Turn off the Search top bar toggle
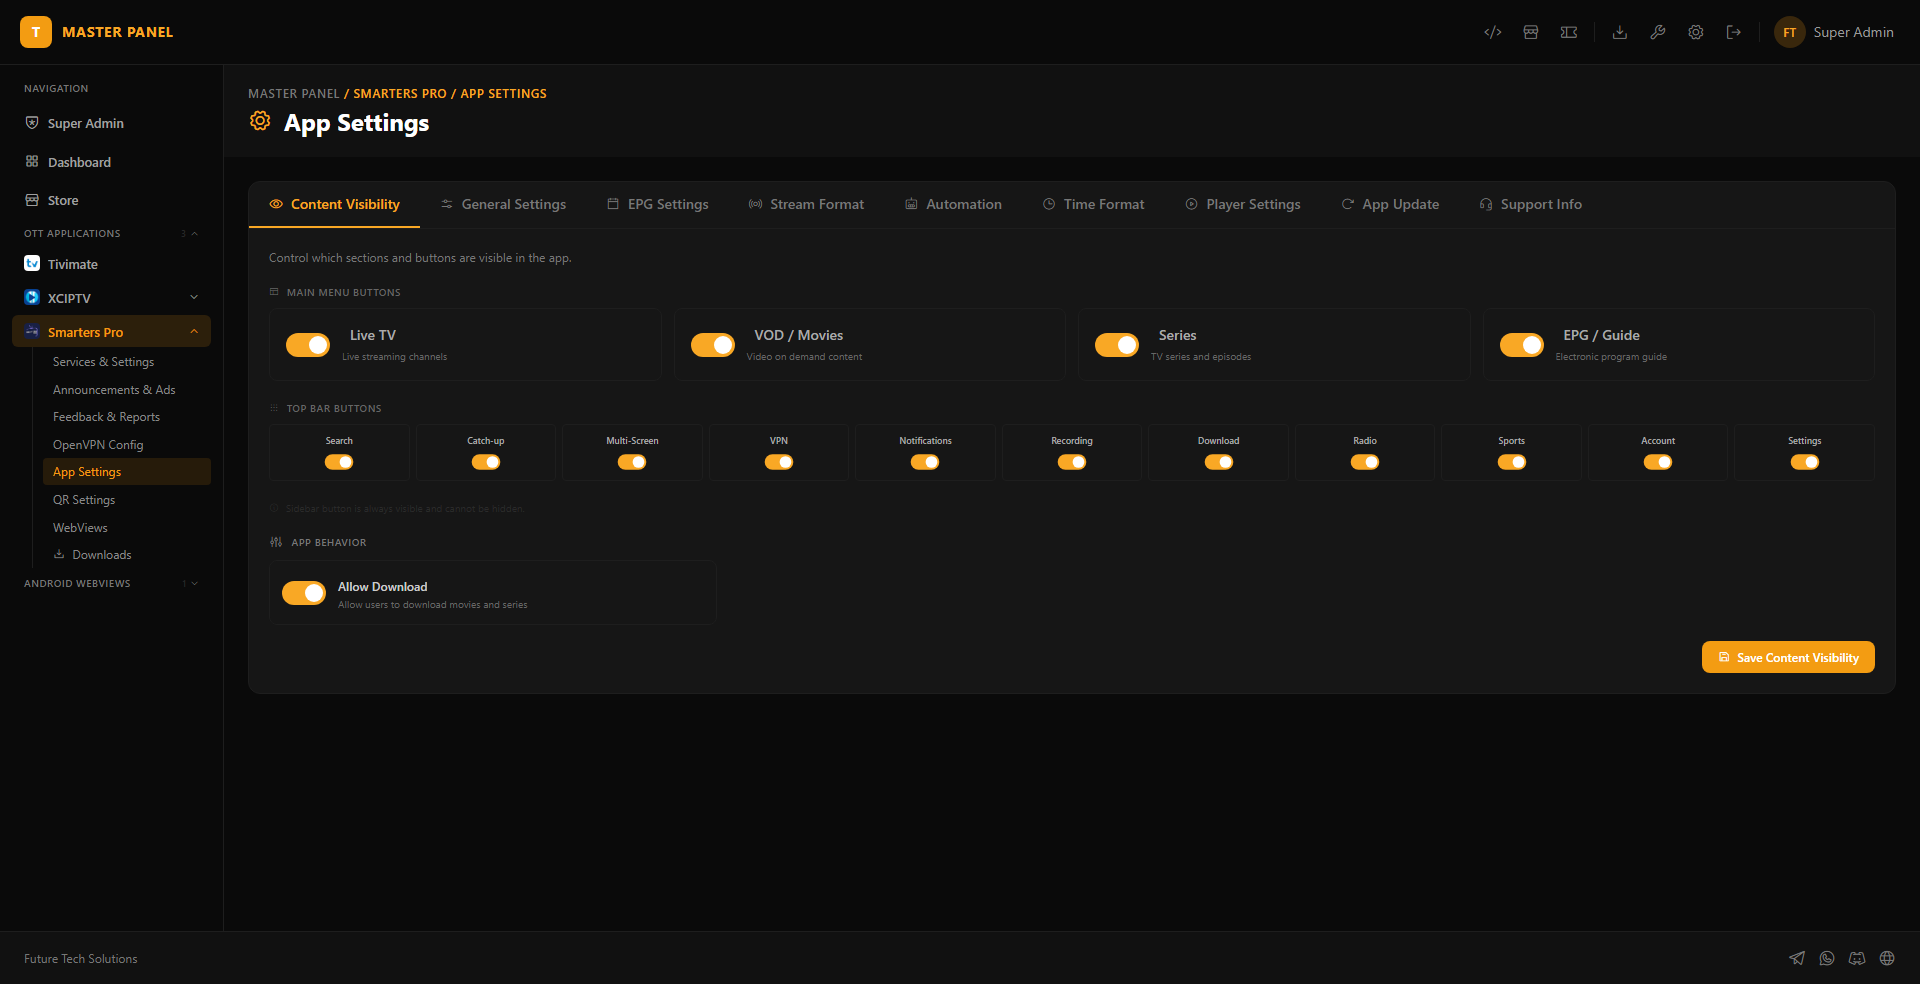The height and width of the screenshot is (984, 1920). (339, 462)
